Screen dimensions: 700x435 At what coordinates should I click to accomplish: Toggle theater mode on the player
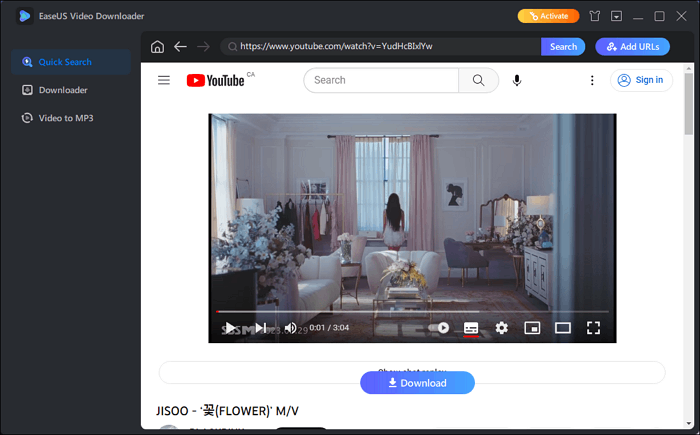click(563, 328)
